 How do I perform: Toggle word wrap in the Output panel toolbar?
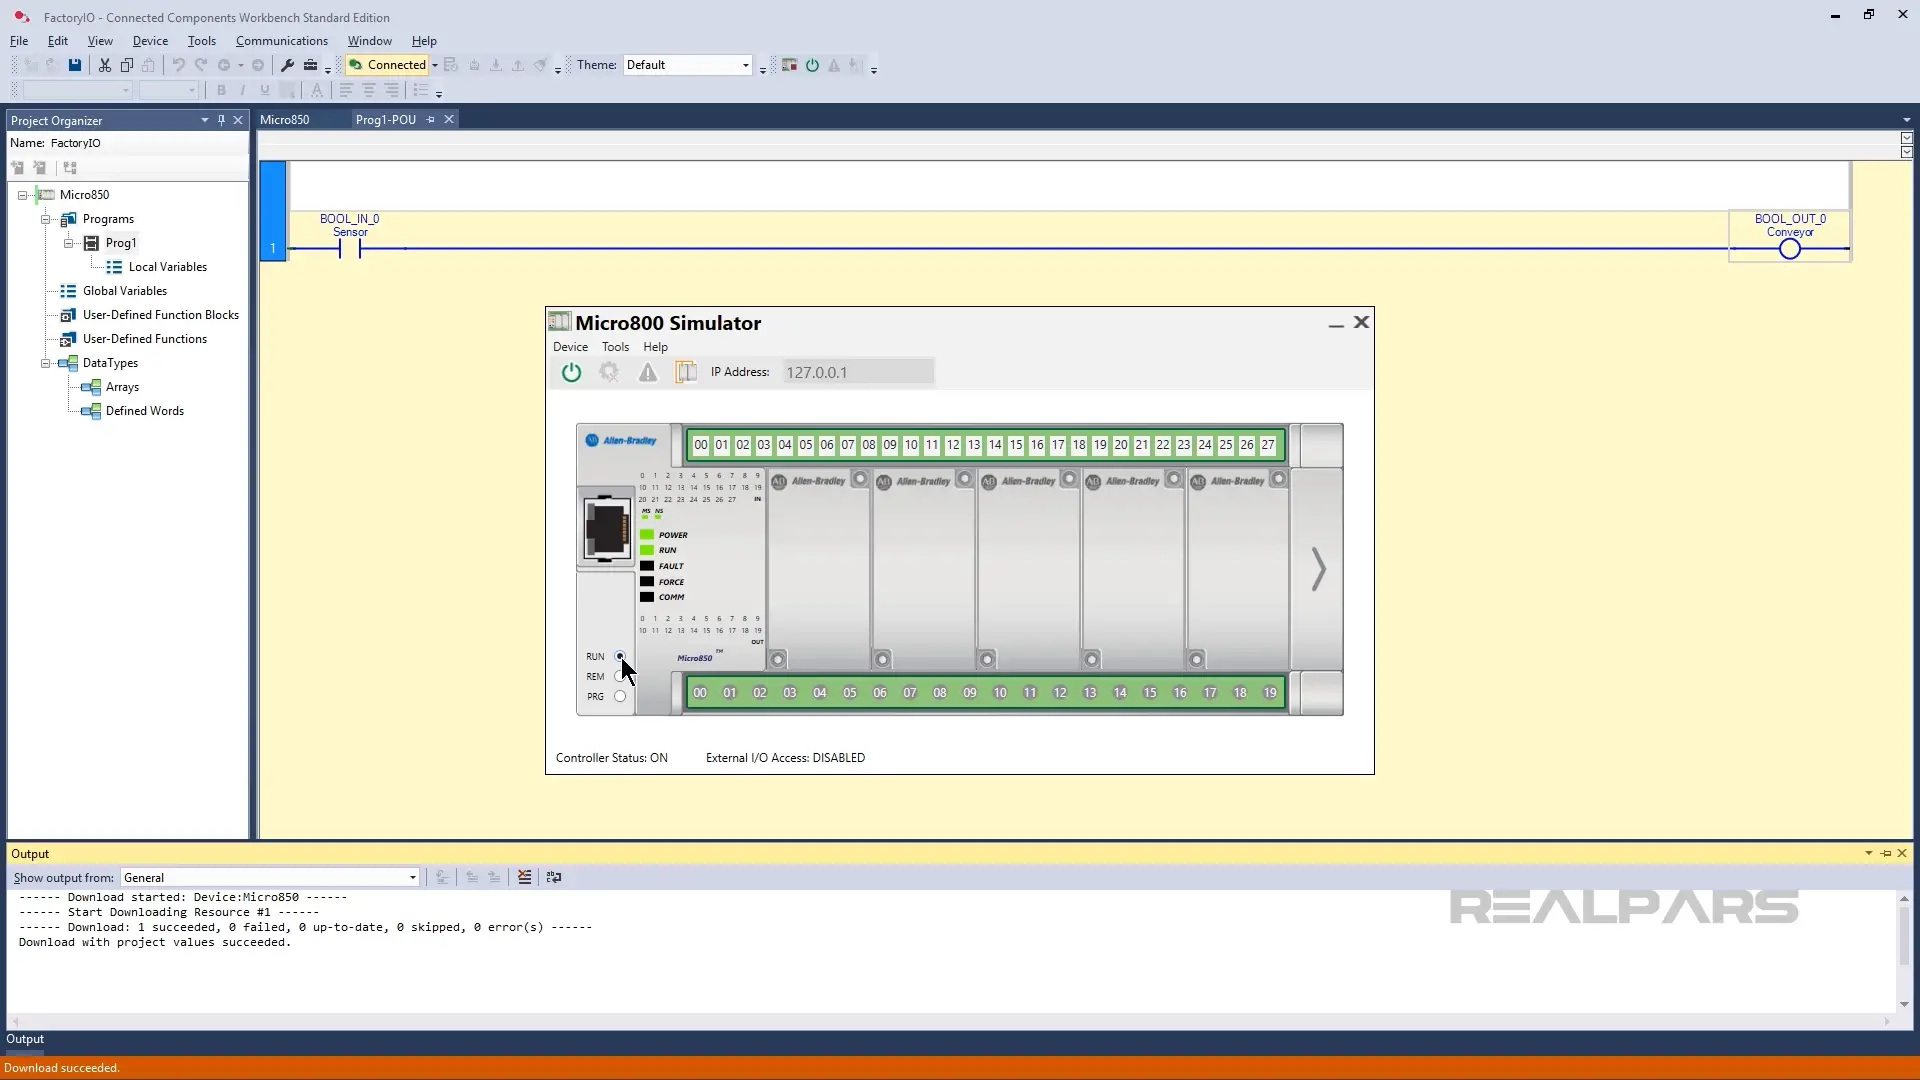pos(554,877)
